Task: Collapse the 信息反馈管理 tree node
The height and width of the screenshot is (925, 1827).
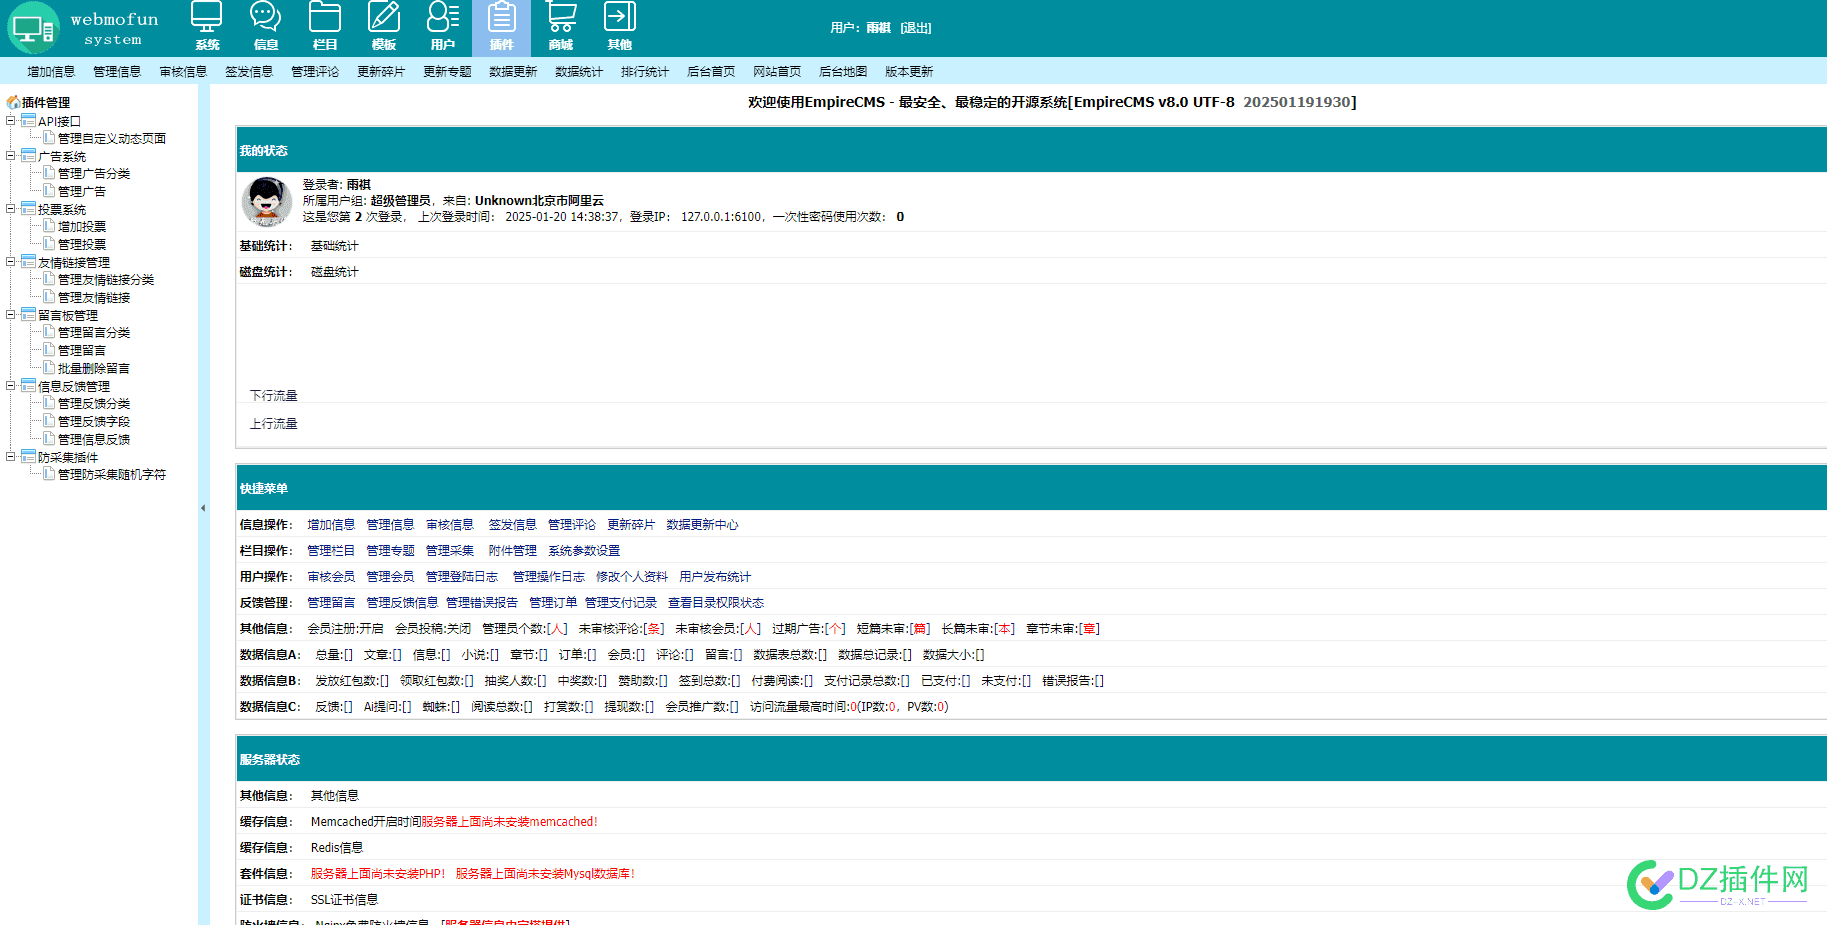Action: 11,385
